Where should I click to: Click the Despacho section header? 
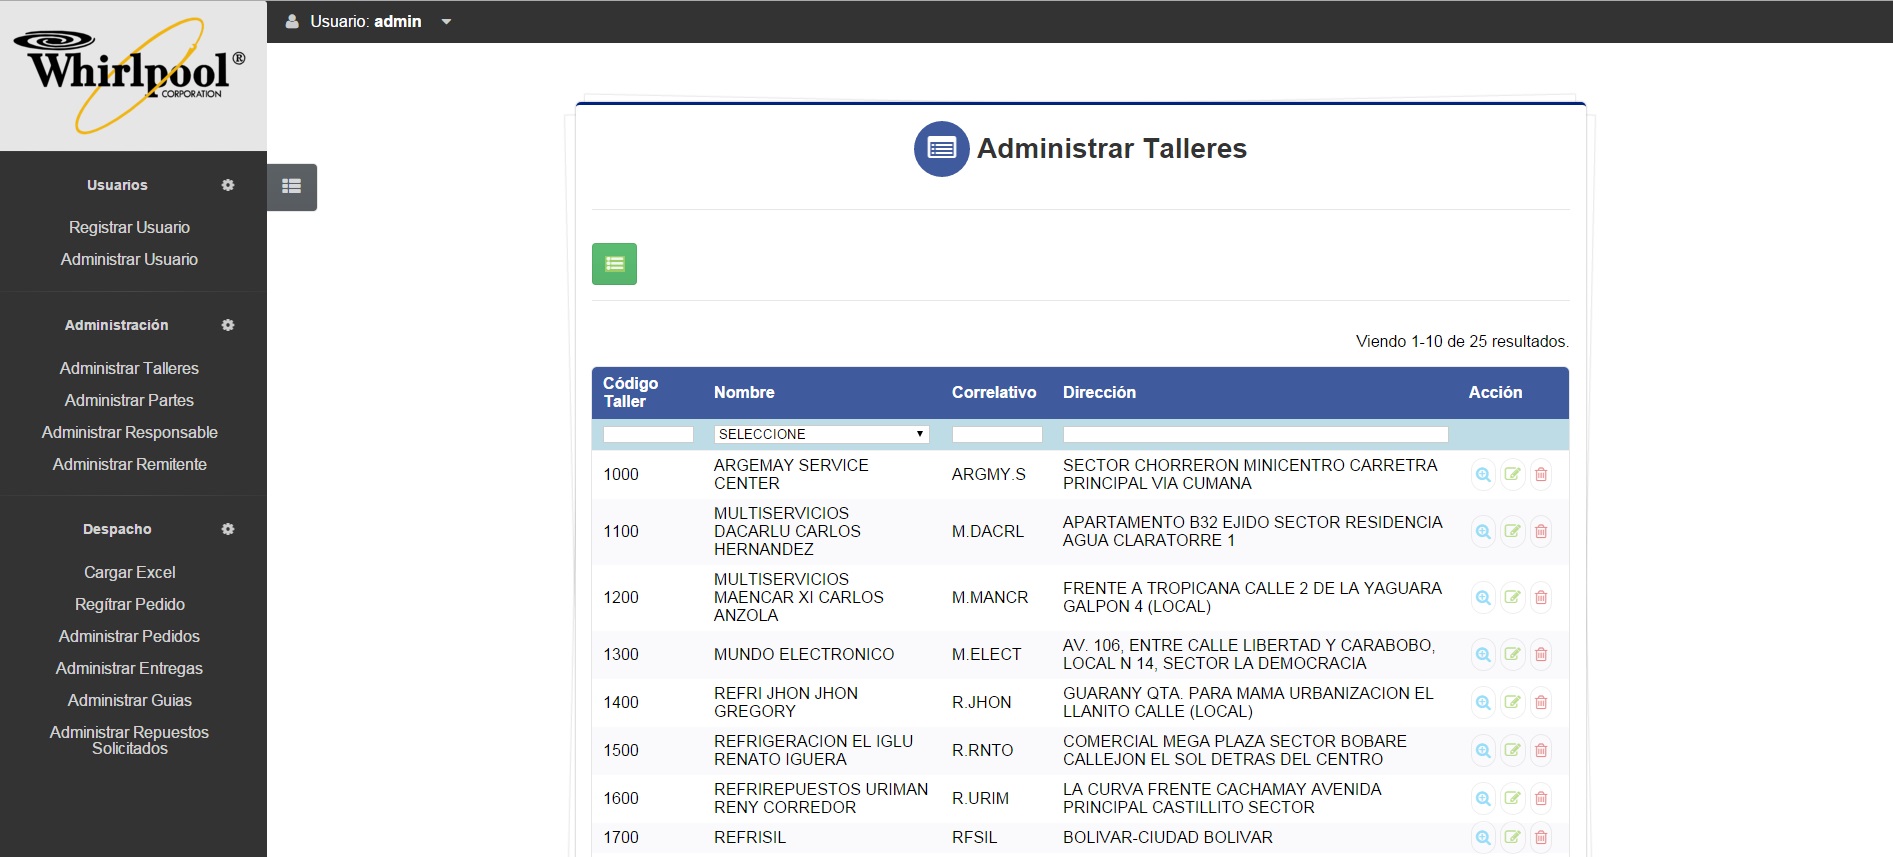[117, 529]
